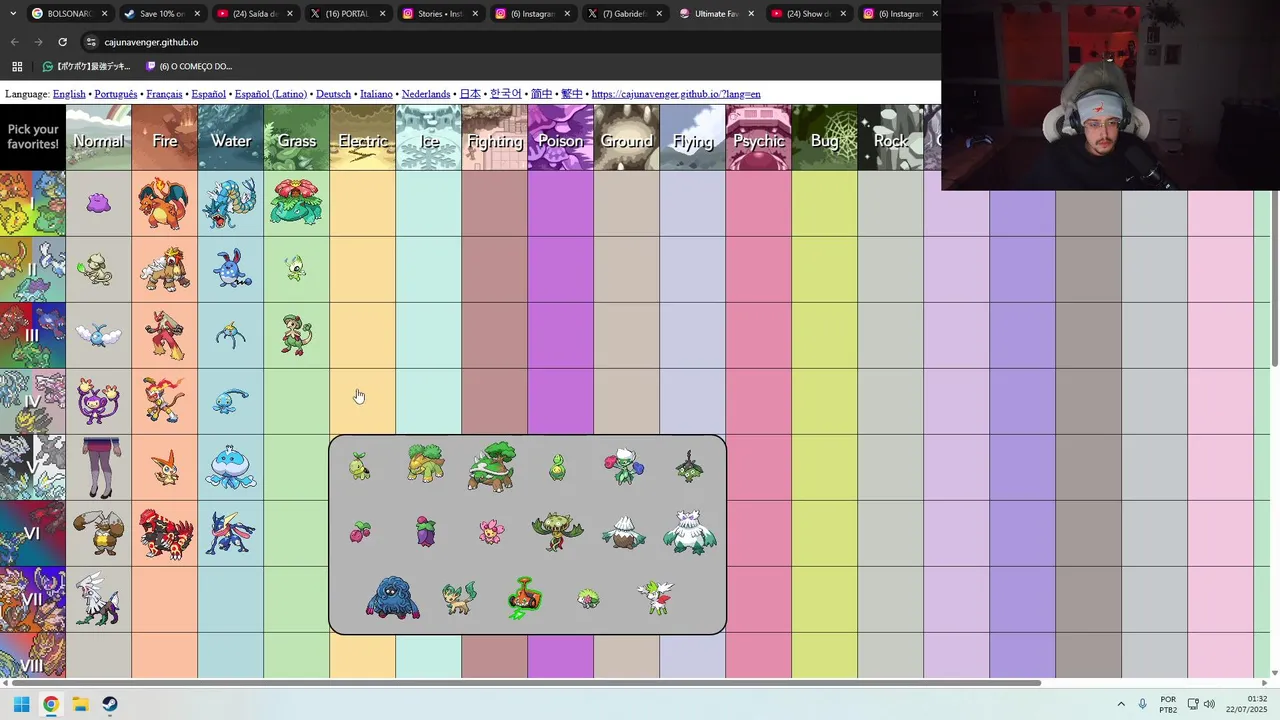
Task: Select Sky Forme Shaymin
Action: (656, 597)
